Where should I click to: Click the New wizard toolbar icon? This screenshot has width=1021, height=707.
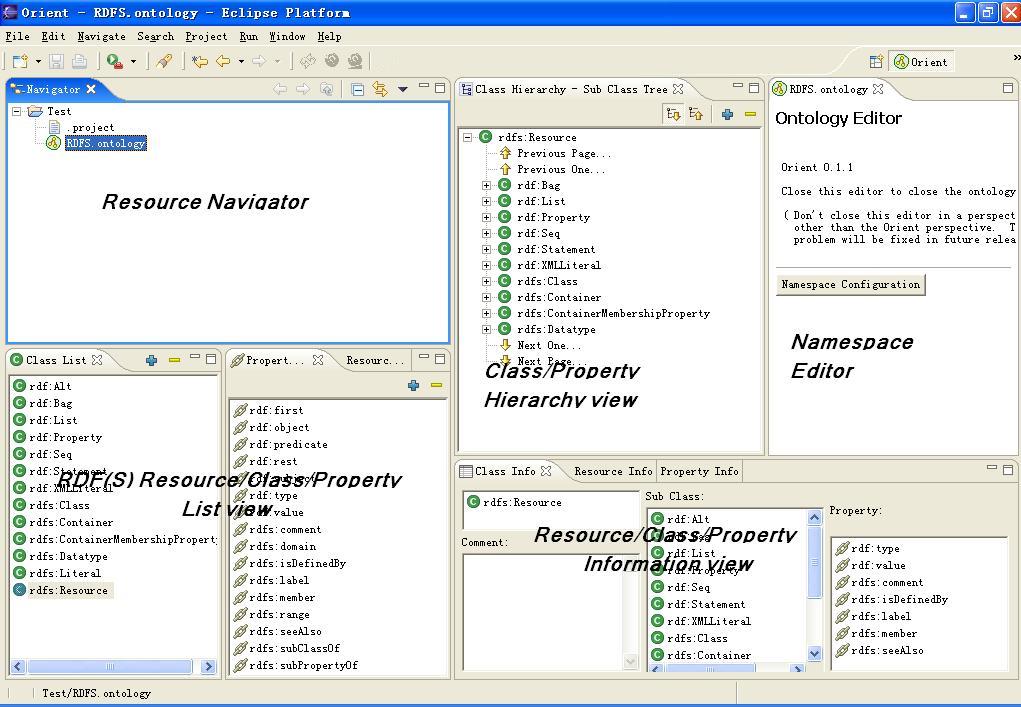[x=20, y=62]
